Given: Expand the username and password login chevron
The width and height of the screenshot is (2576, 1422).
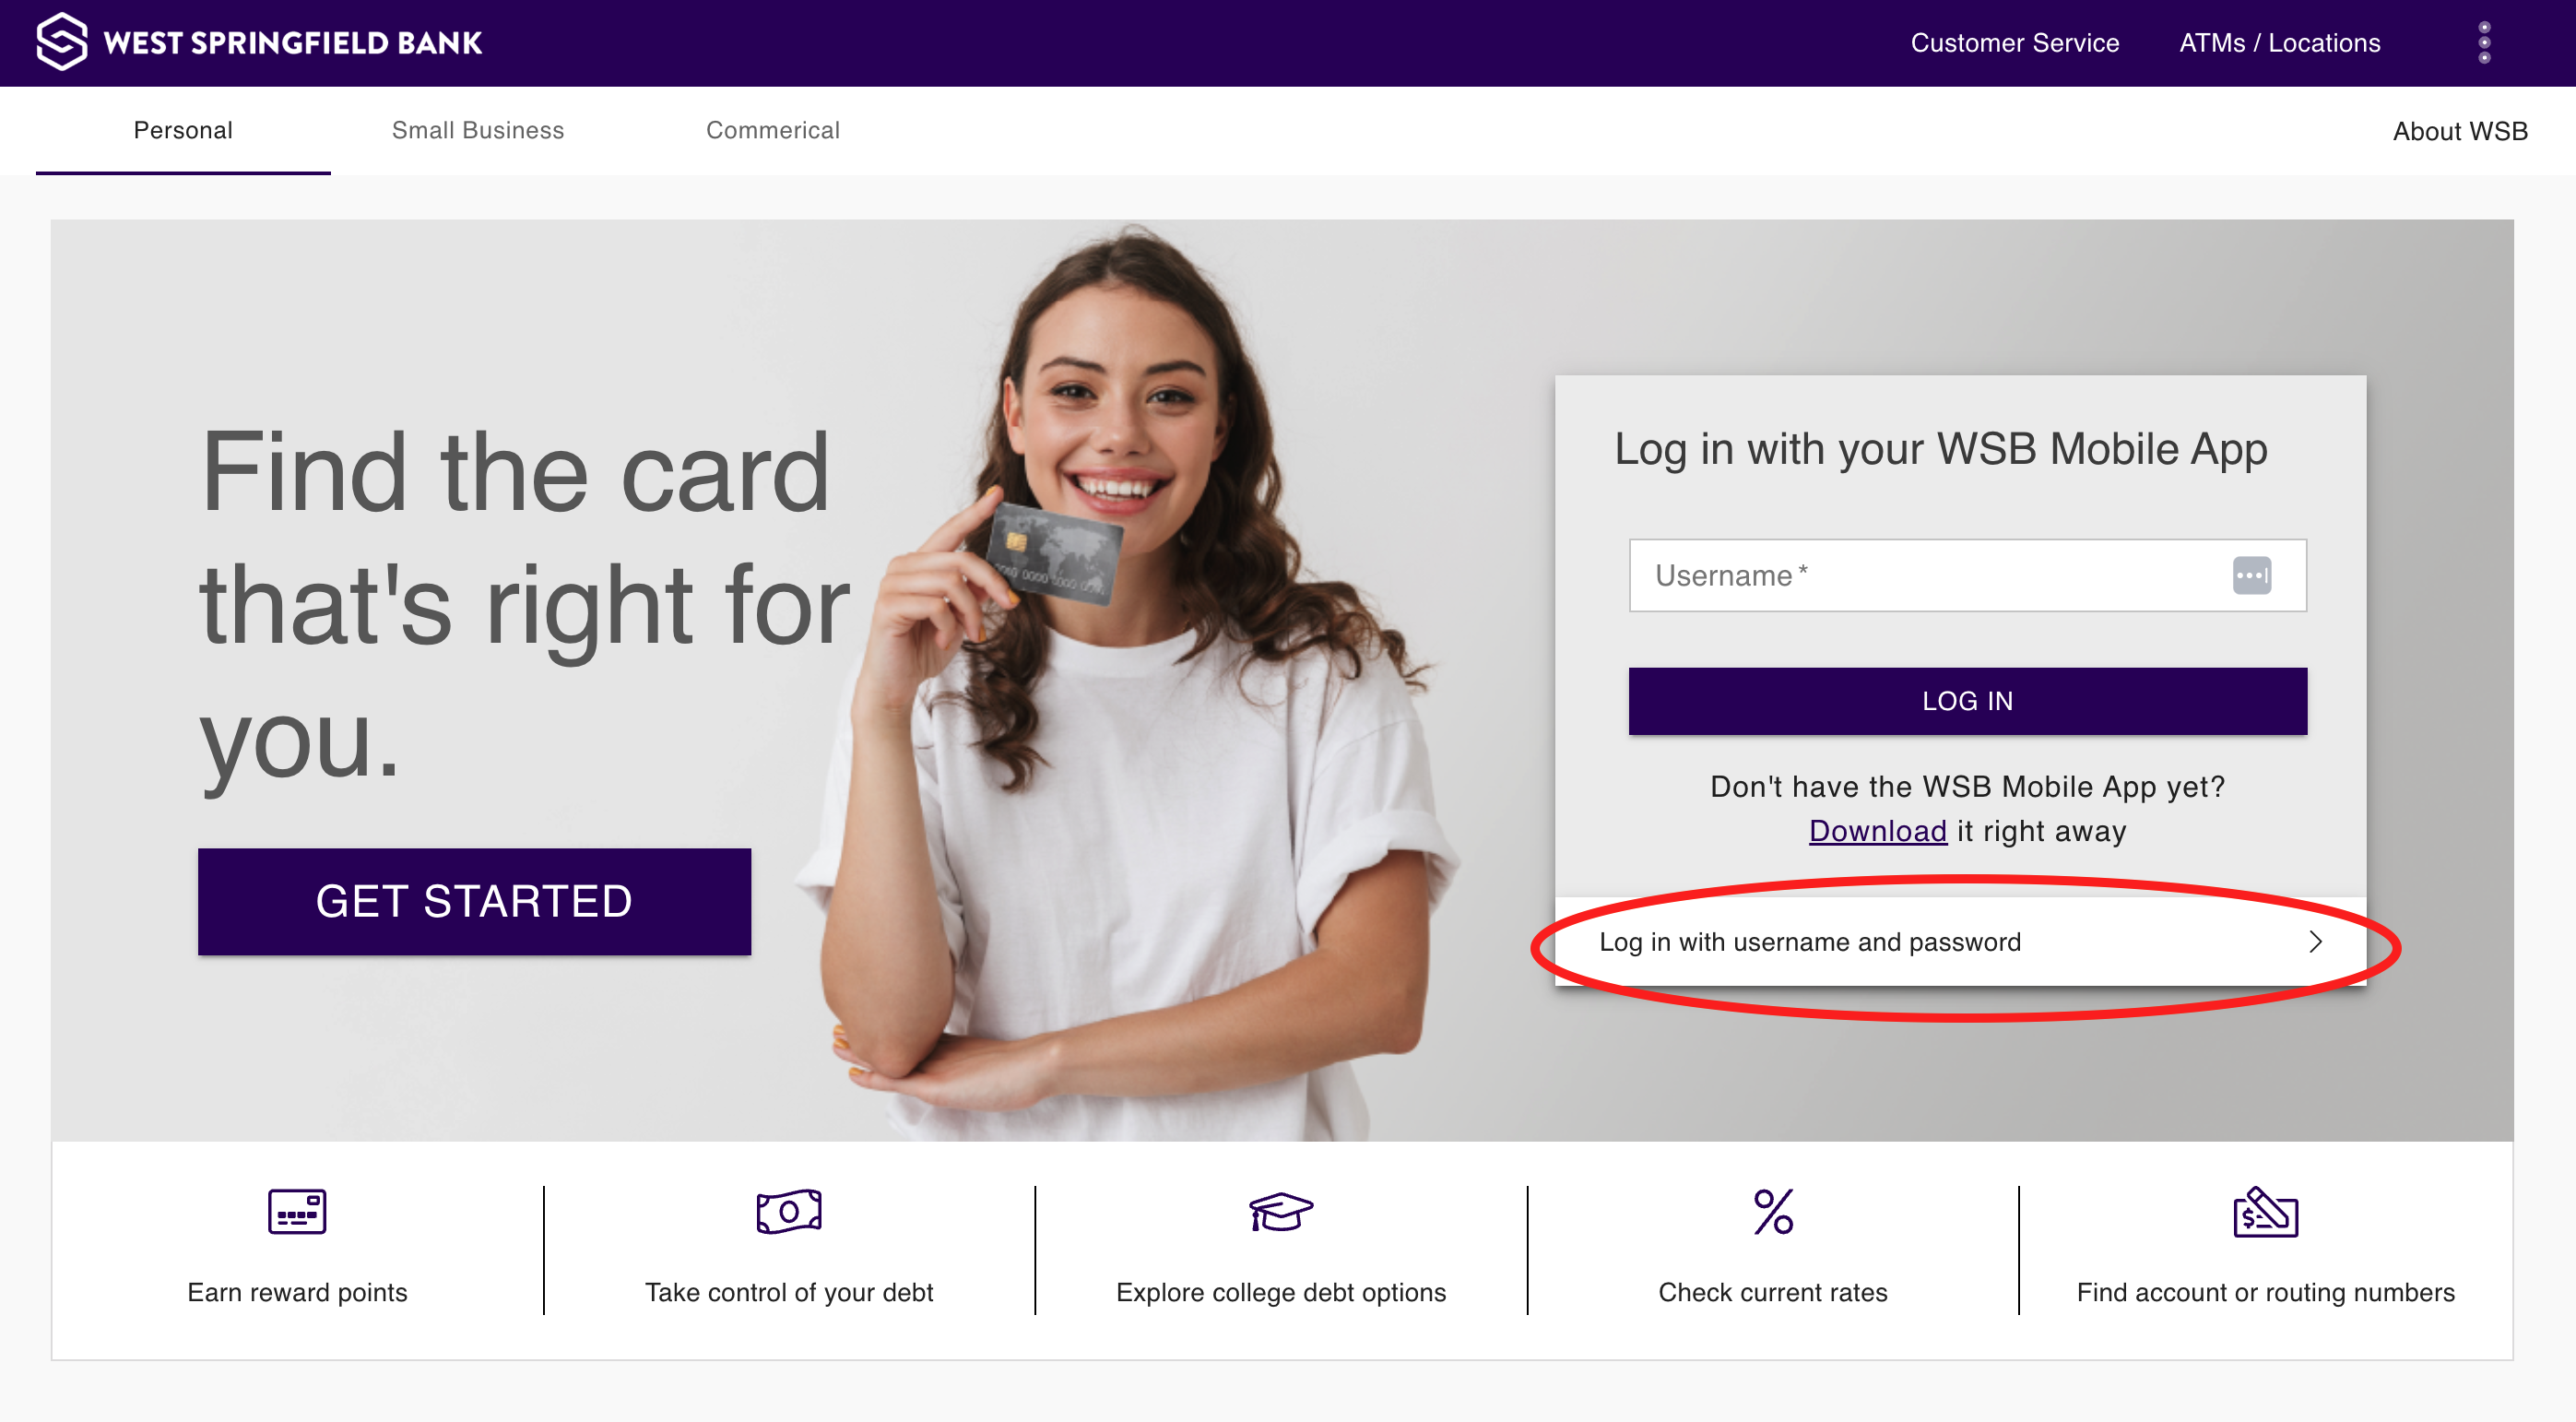Looking at the screenshot, I should point(2315,941).
